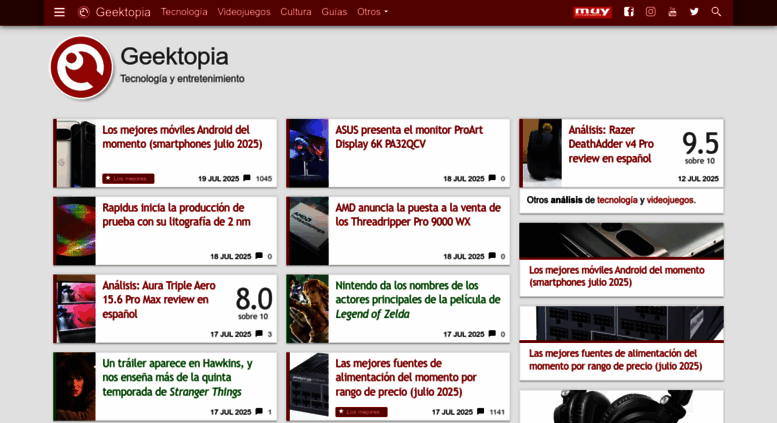Screen dimensions: 777x423
Task: Click the large Geektopia heading text
Action: pos(174,56)
